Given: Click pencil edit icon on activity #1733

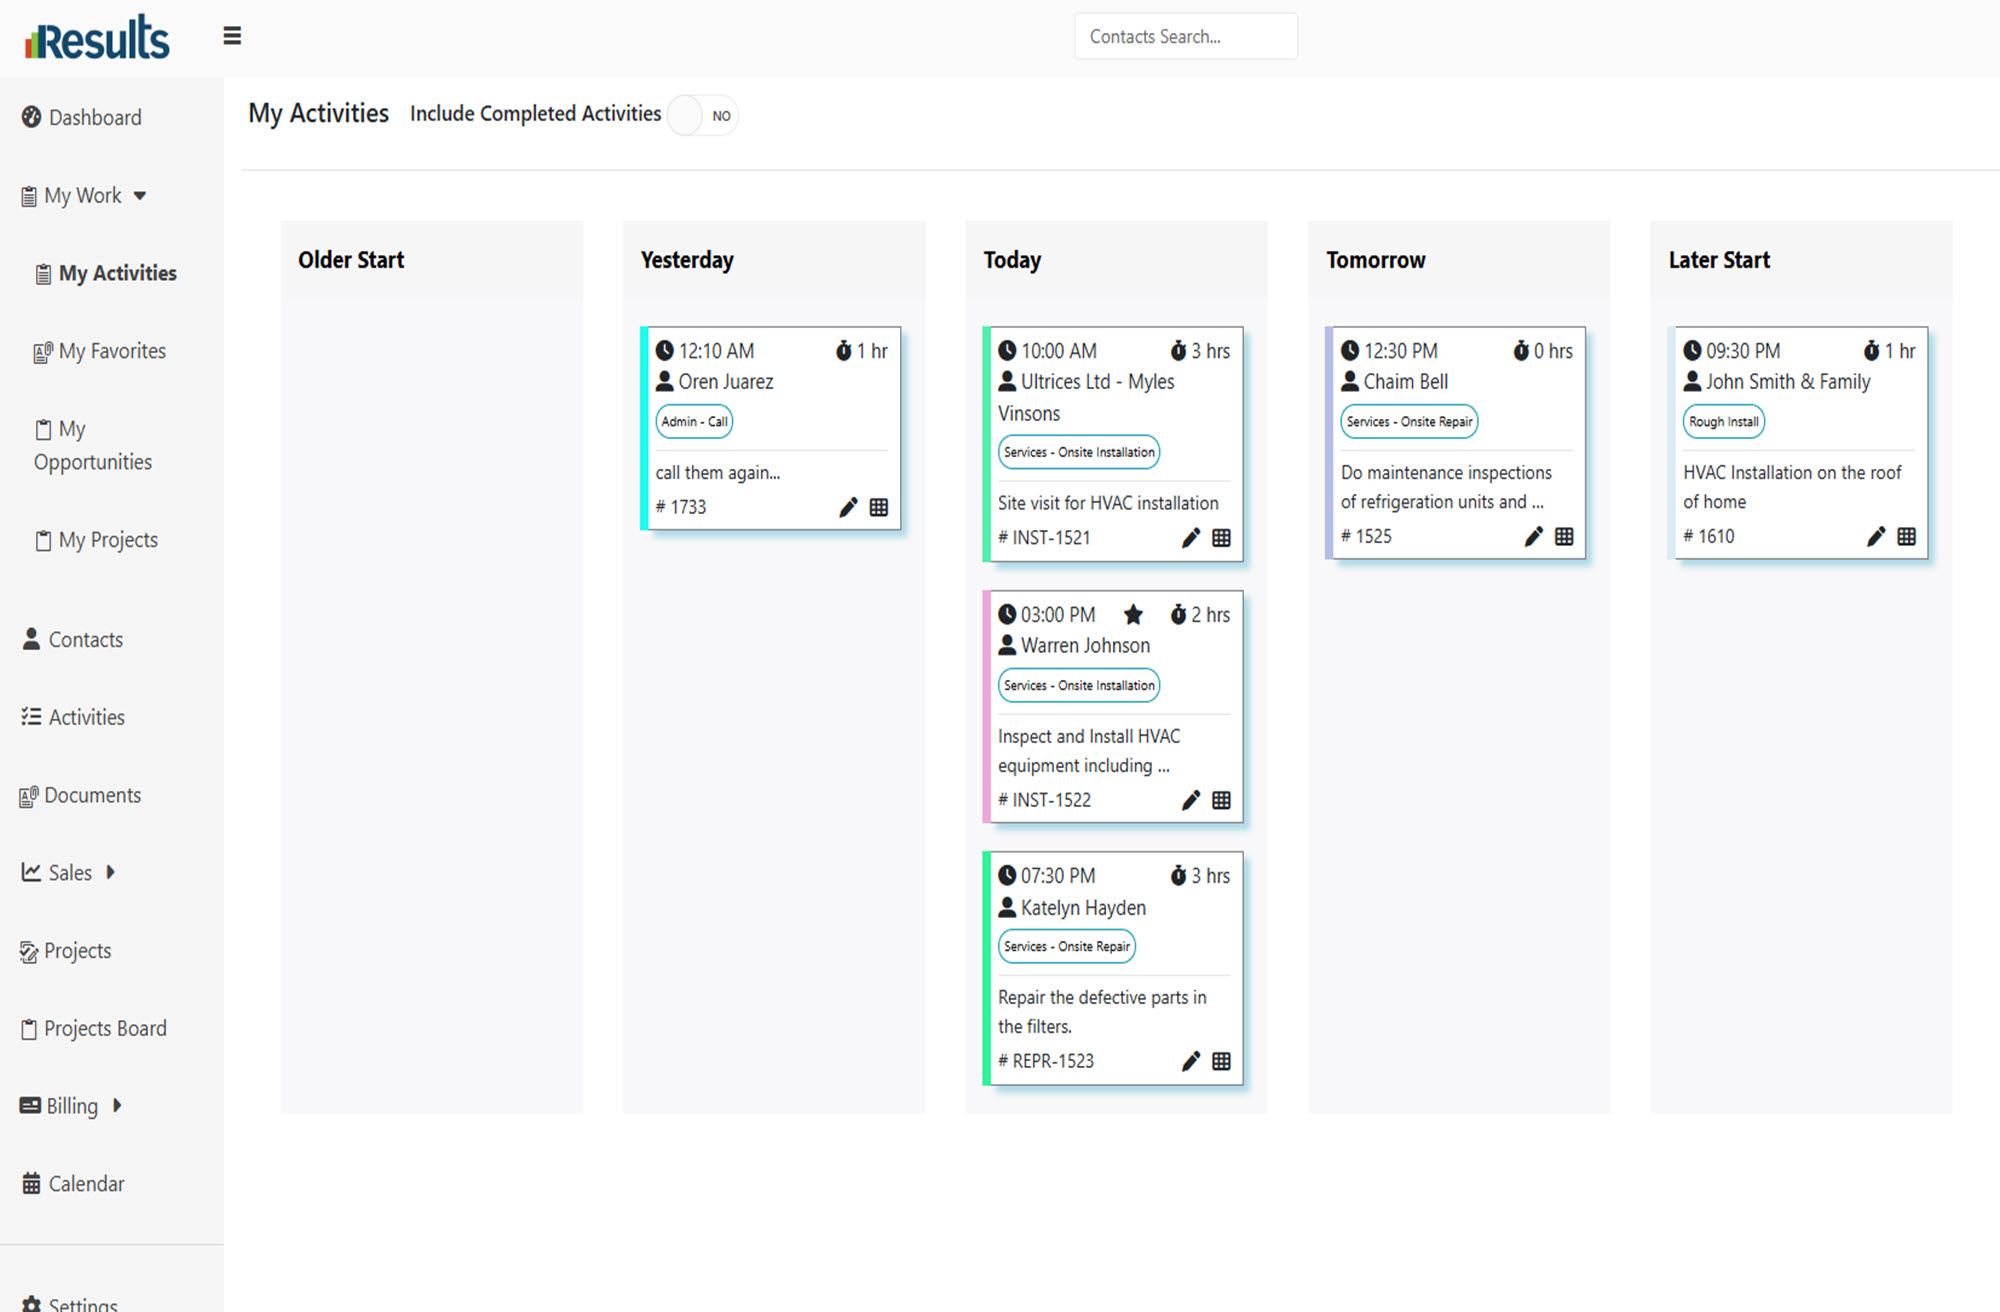Looking at the screenshot, I should tap(848, 507).
